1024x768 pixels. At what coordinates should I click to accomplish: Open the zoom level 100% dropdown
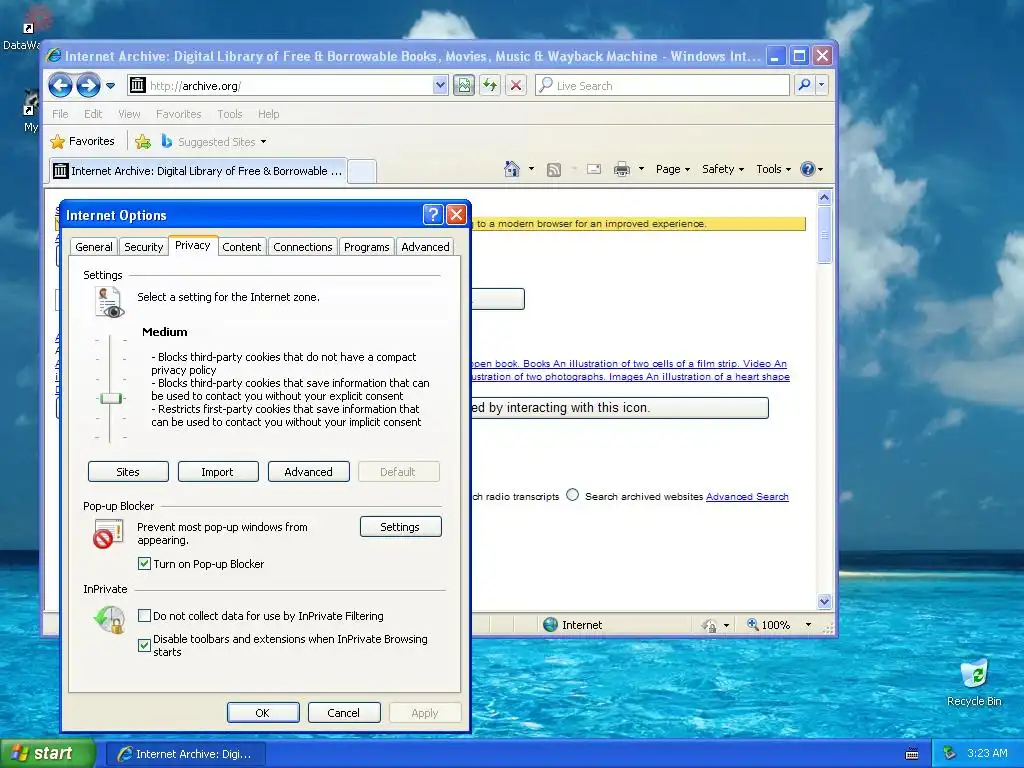click(808, 624)
